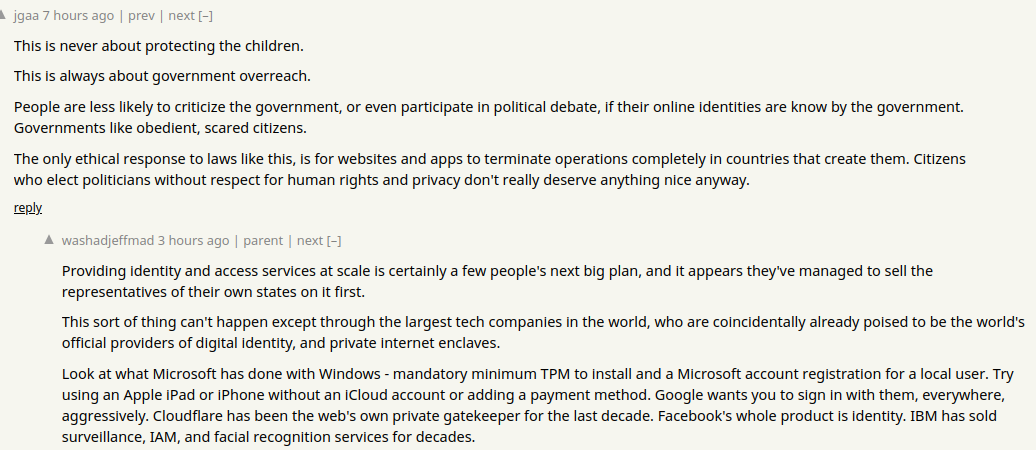
Task: Click the 'Providing identity and access services' paragraph
Action: click(x=497, y=281)
